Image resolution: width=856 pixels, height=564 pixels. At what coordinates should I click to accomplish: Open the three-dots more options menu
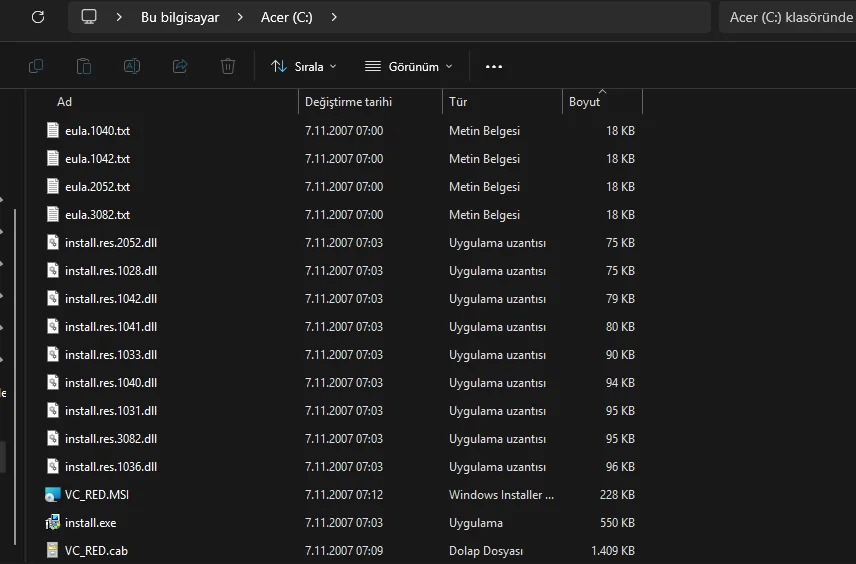tap(493, 66)
